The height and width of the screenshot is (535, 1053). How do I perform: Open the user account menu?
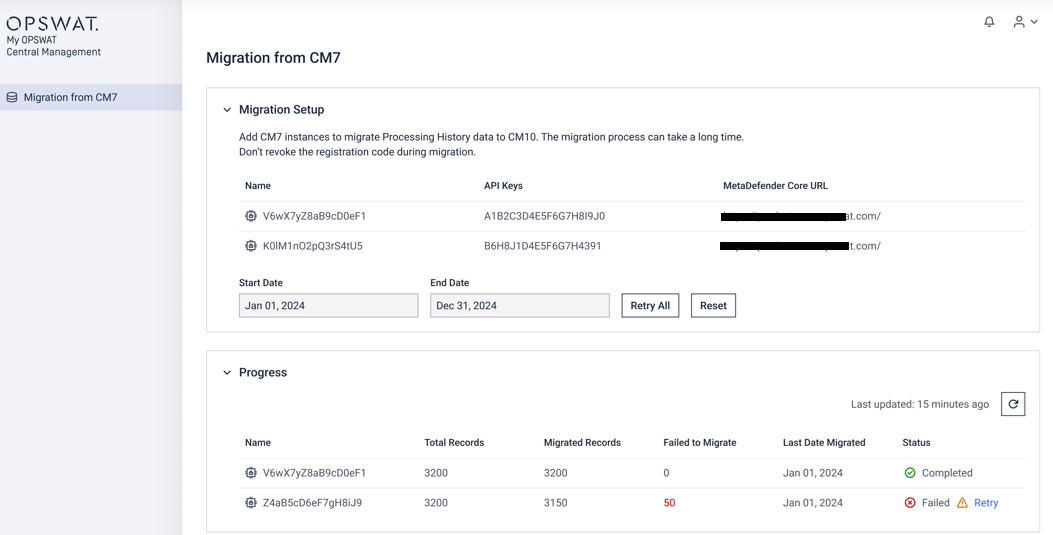click(1025, 21)
